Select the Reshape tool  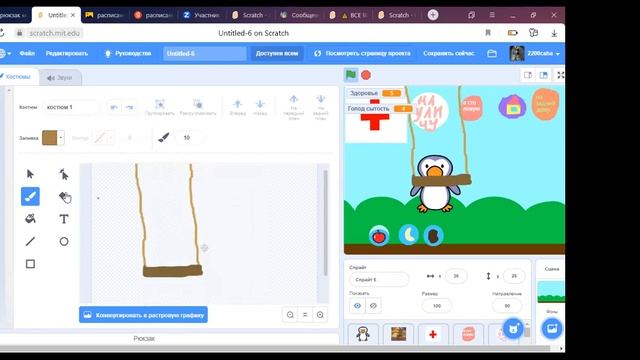64,174
